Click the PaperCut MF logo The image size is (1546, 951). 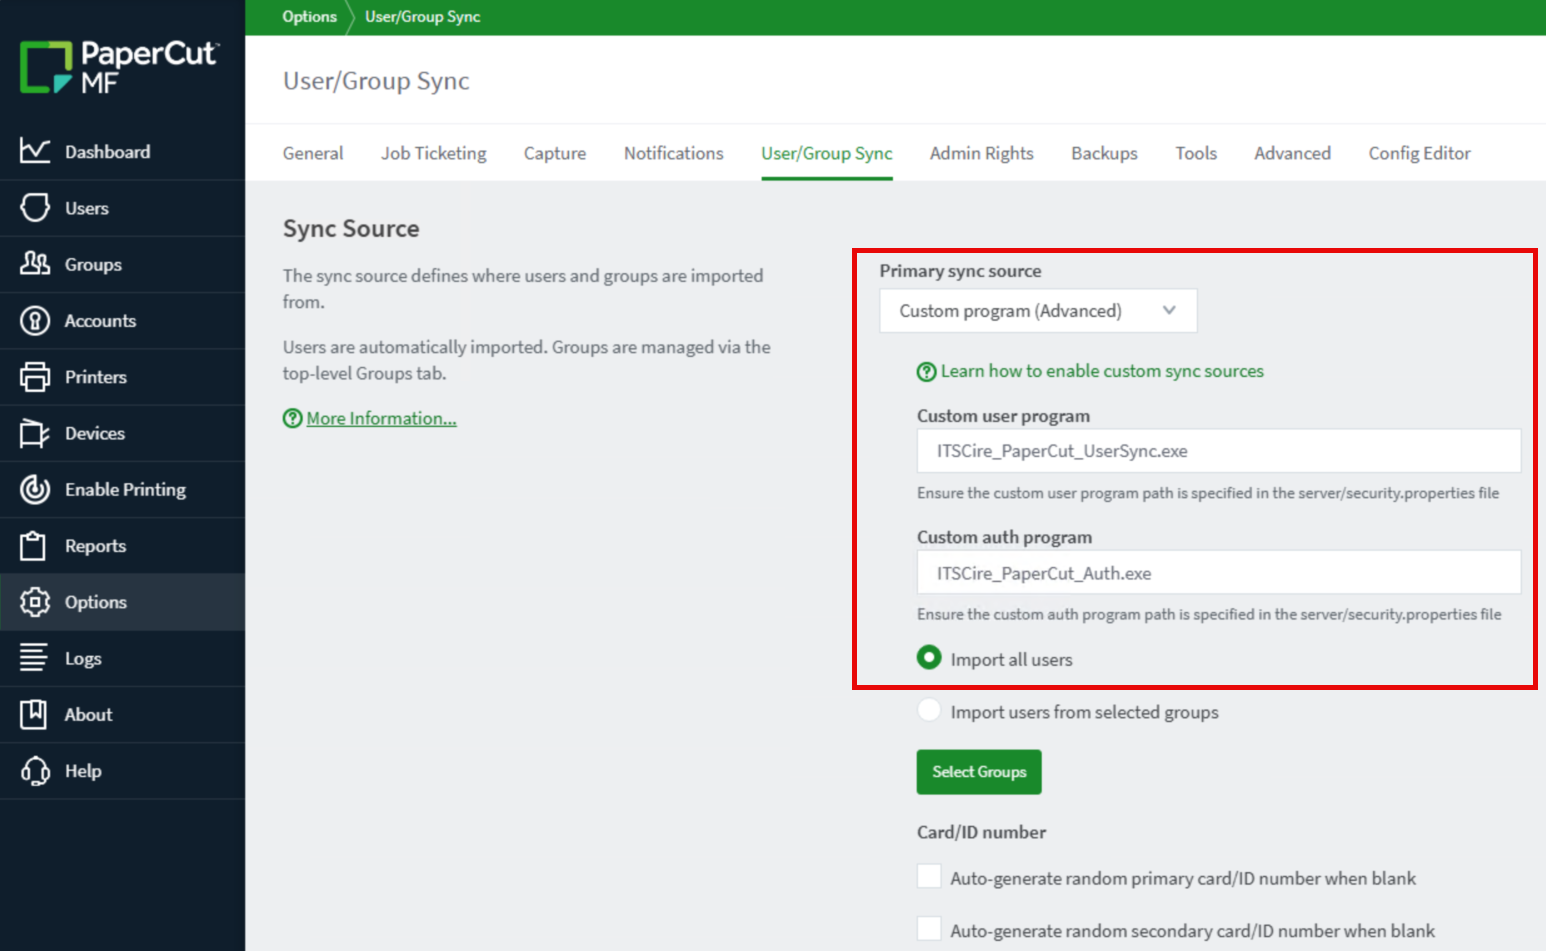click(118, 67)
